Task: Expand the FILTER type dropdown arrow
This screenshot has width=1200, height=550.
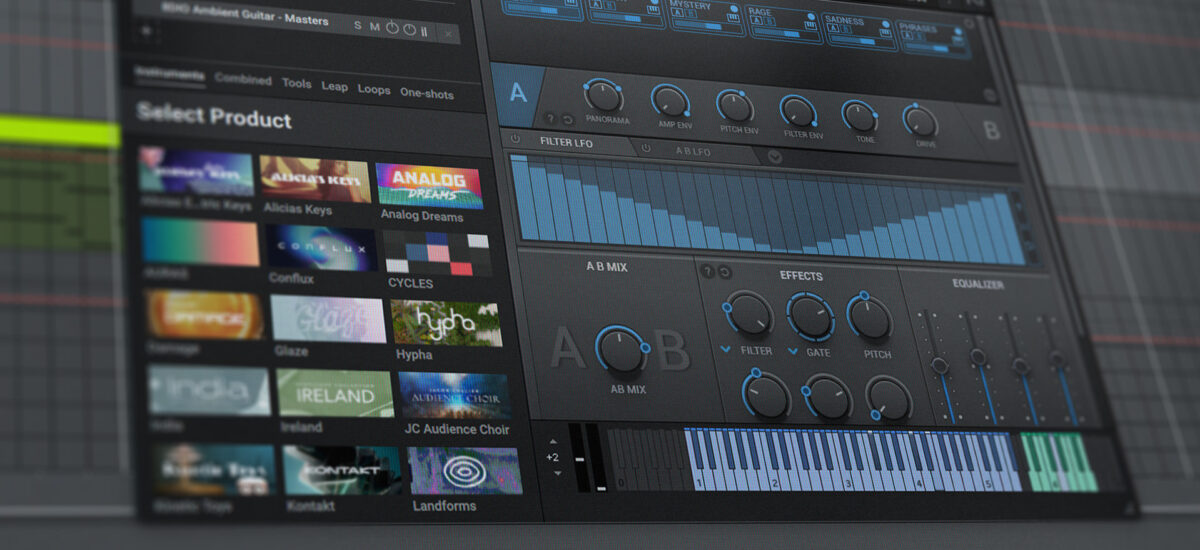Action: [725, 351]
